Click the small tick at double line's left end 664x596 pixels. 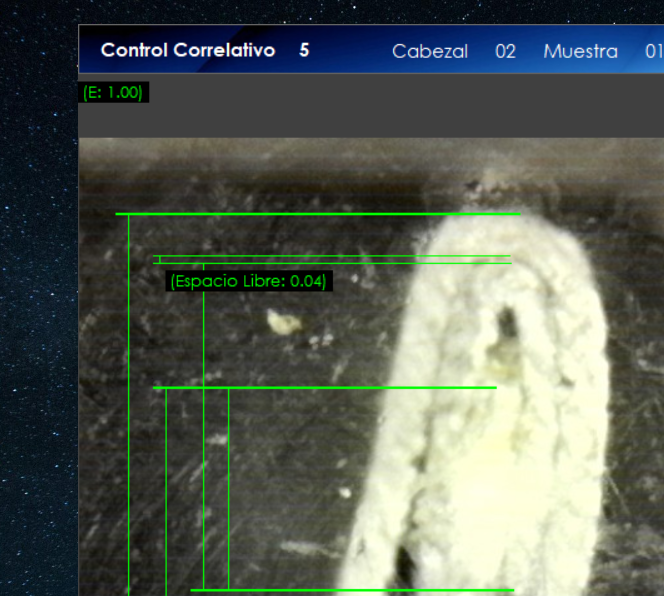(160, 260)
